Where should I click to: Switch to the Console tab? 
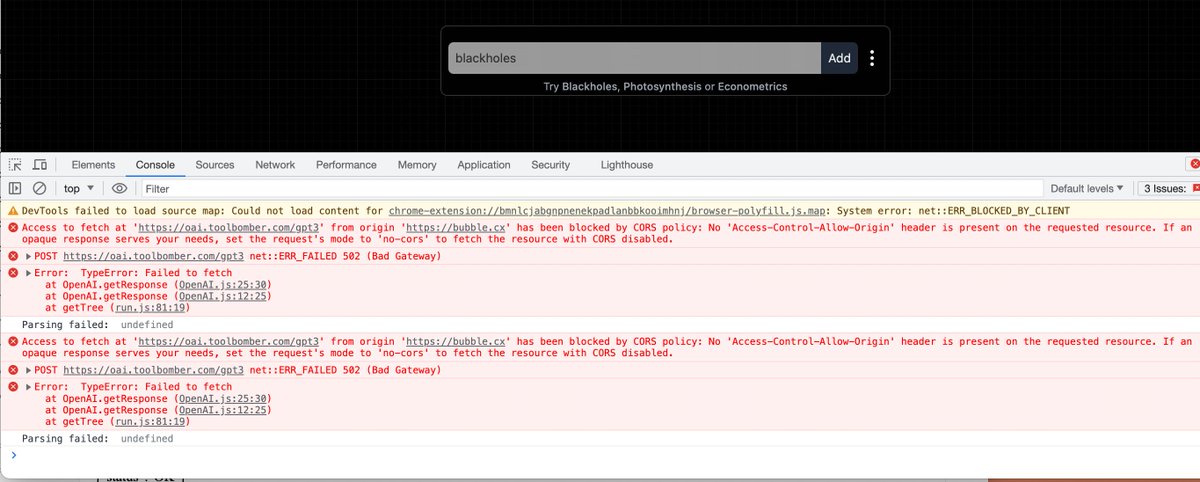[x=155, y=165]
